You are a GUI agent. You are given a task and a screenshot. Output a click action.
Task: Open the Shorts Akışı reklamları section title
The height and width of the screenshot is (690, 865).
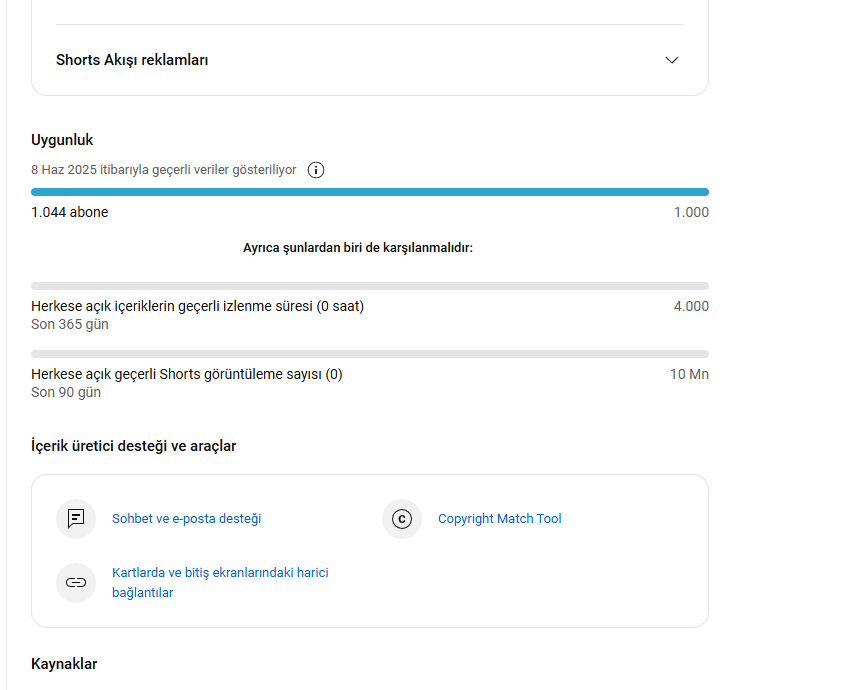pyautogui.click(x=132, y=60)
